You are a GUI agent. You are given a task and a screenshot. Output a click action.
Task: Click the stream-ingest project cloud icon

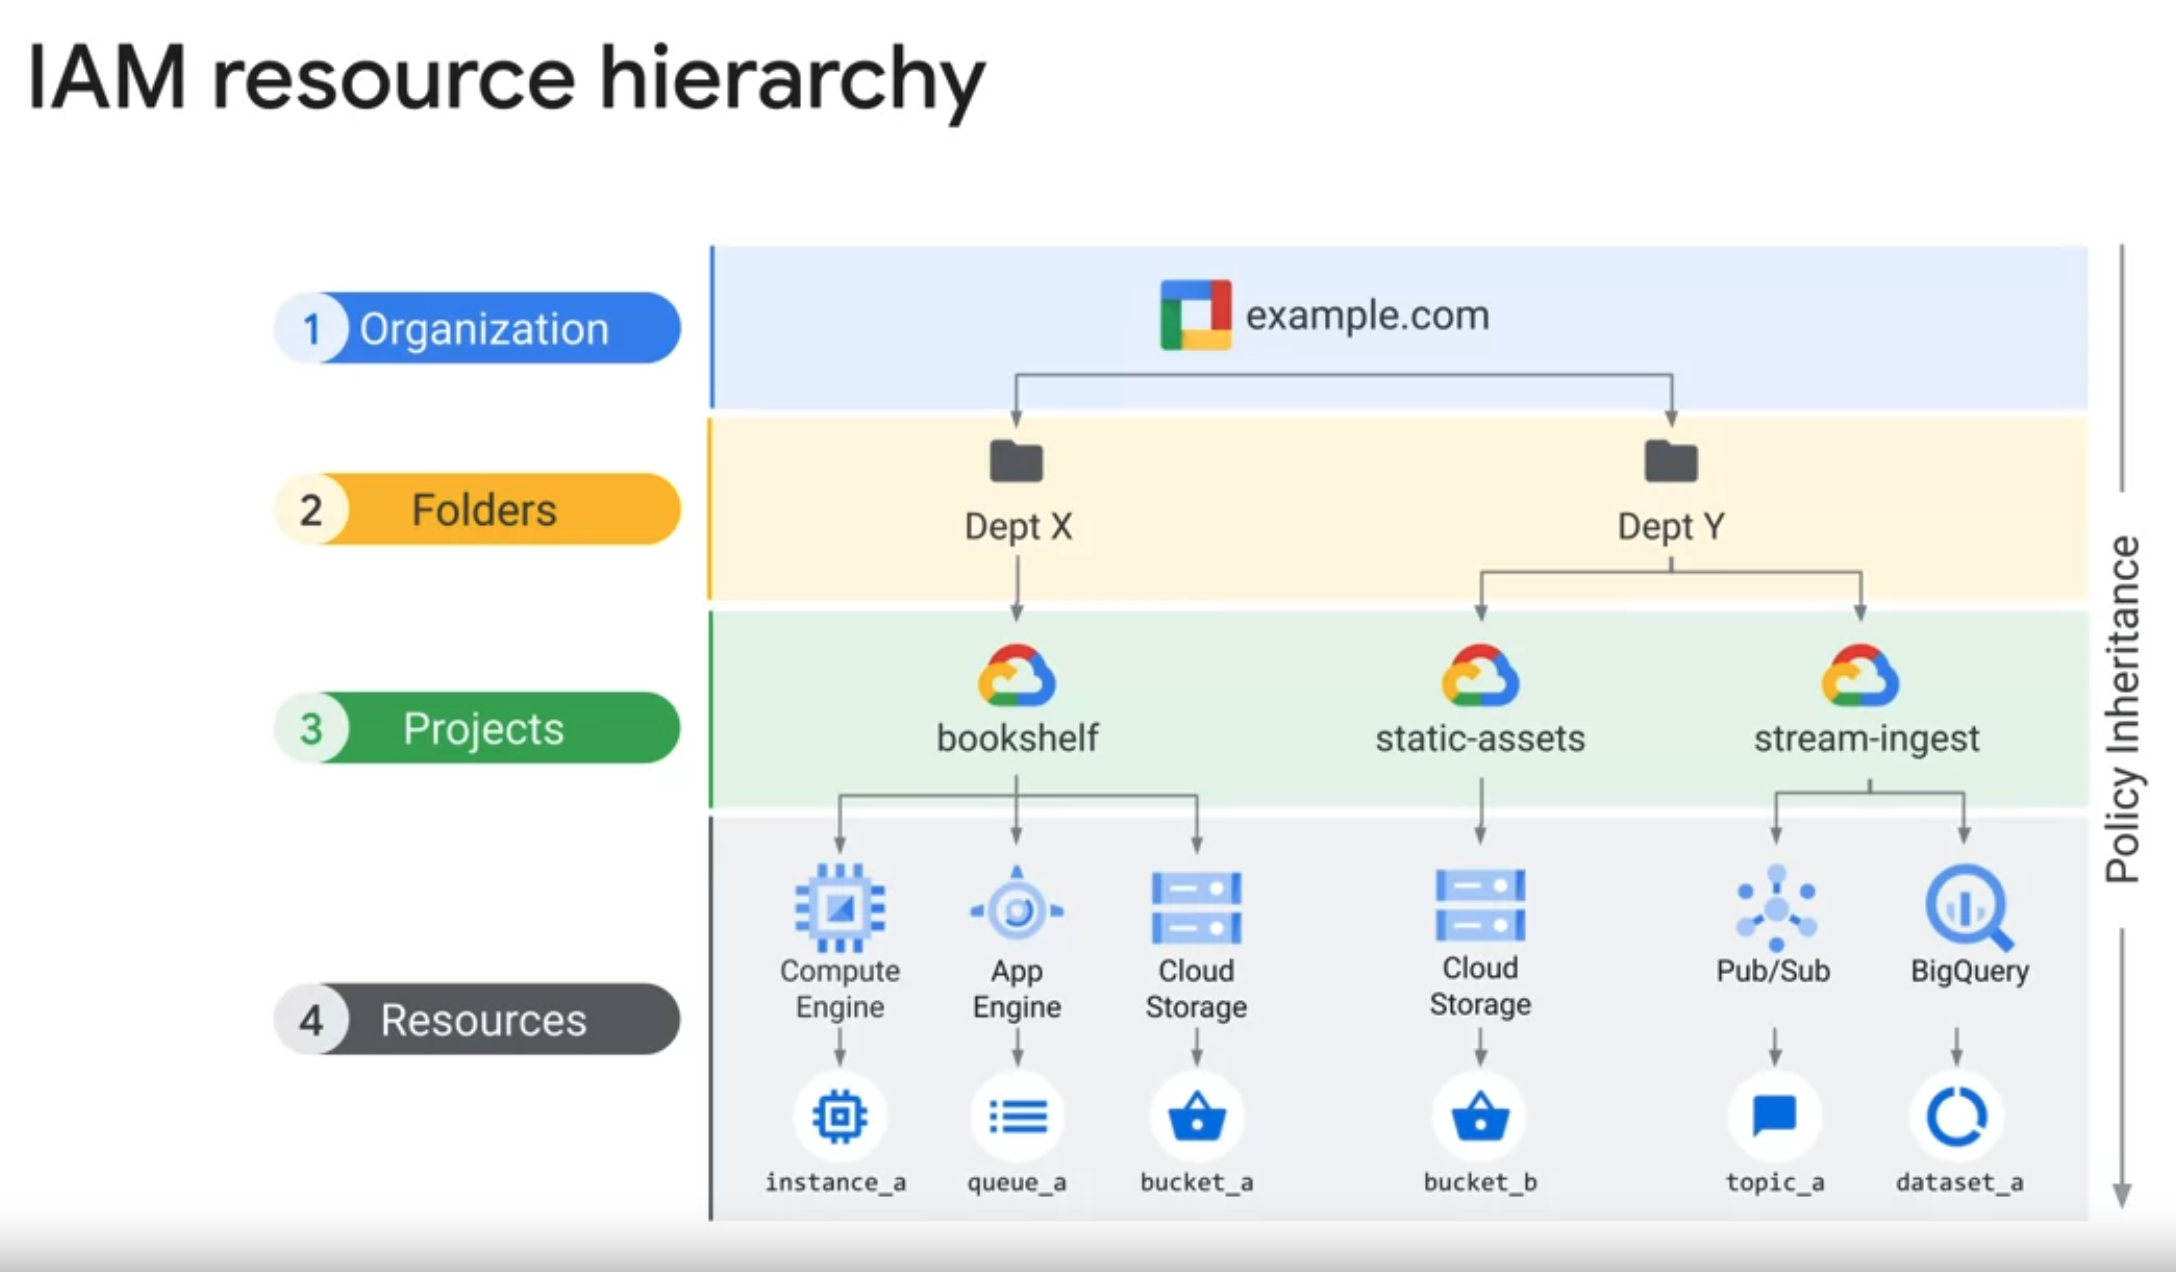1860,677
